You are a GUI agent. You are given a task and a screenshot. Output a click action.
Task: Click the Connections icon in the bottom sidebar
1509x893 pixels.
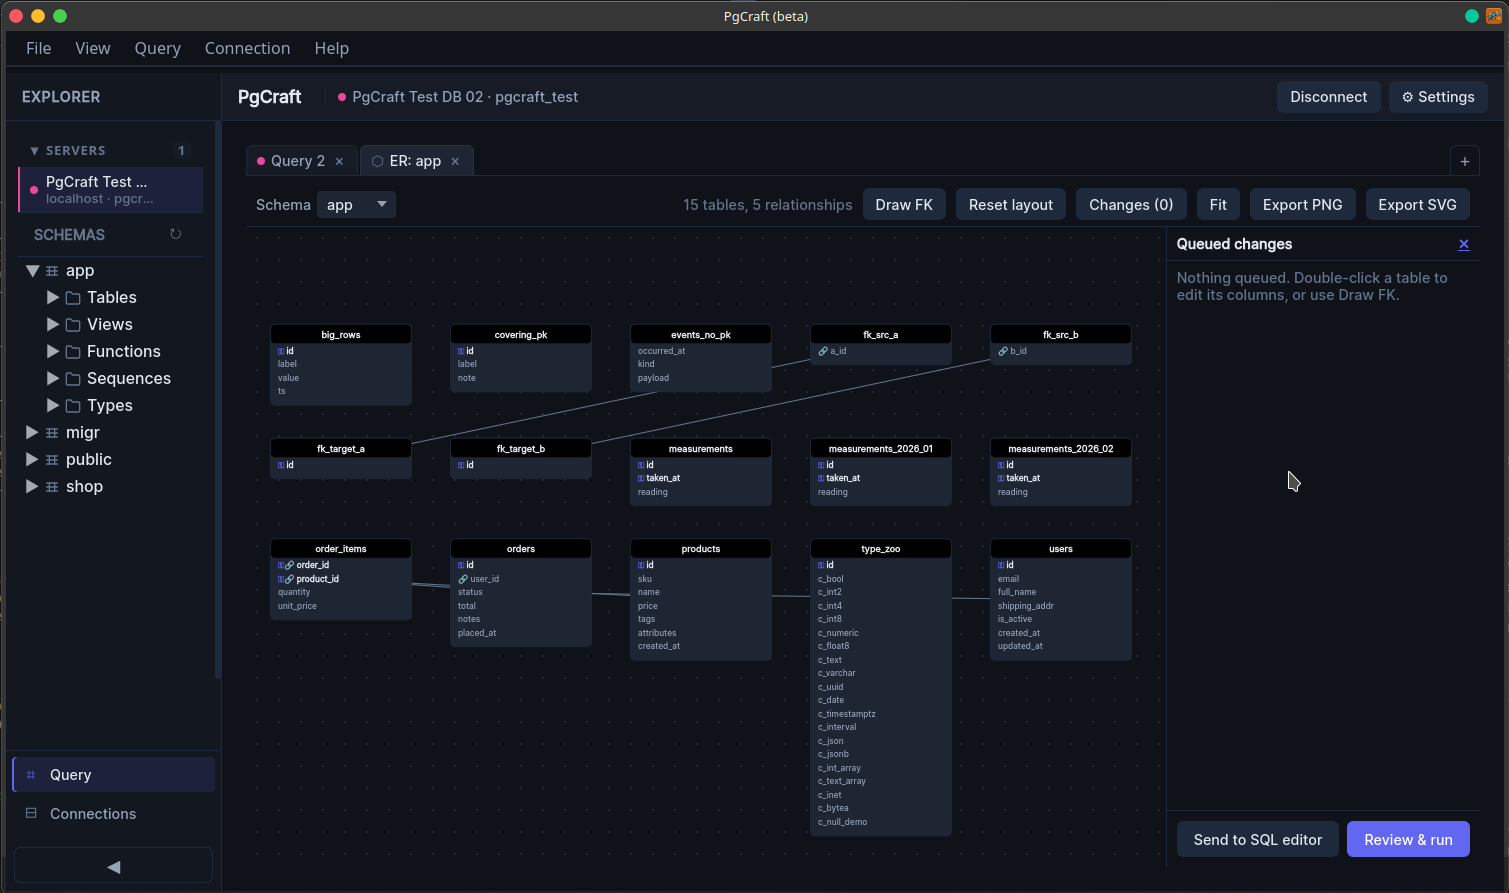pos(31,814)
